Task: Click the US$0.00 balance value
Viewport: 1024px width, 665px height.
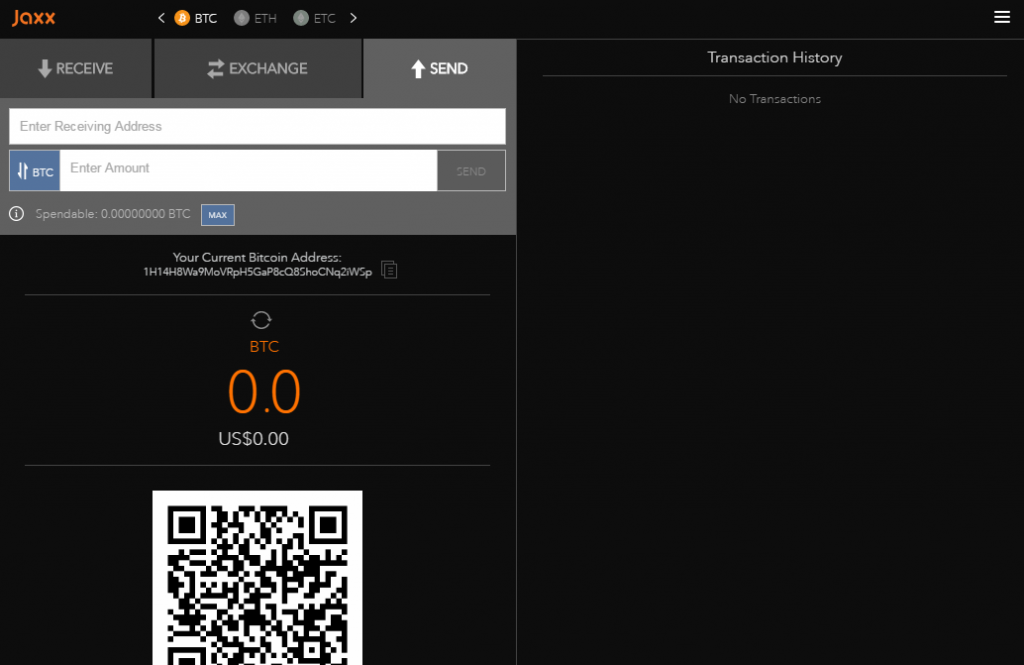Action: coord(253,438)
